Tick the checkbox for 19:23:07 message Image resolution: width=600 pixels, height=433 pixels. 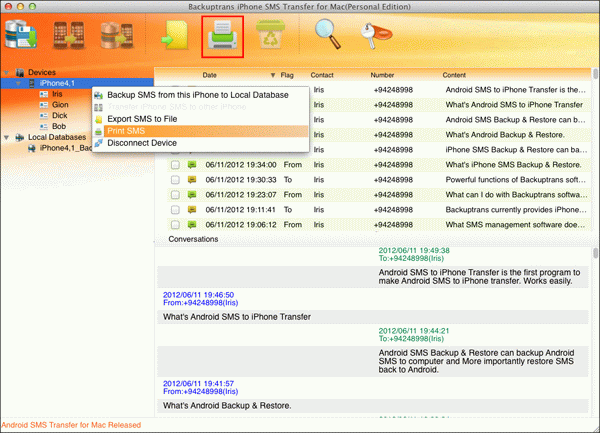coord(175,195)
